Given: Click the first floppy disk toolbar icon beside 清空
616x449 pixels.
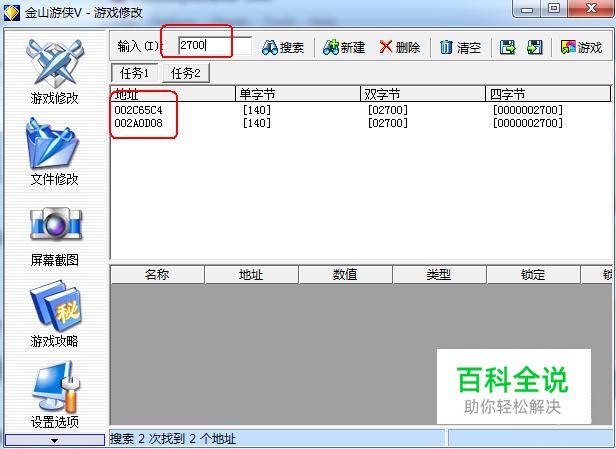Looking at the screenshot, I should click(508, 47).
